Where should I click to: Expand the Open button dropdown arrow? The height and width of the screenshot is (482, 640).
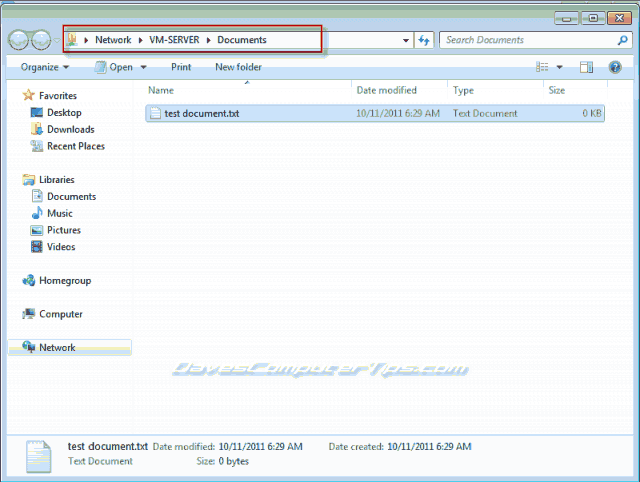tap(144, 67)
